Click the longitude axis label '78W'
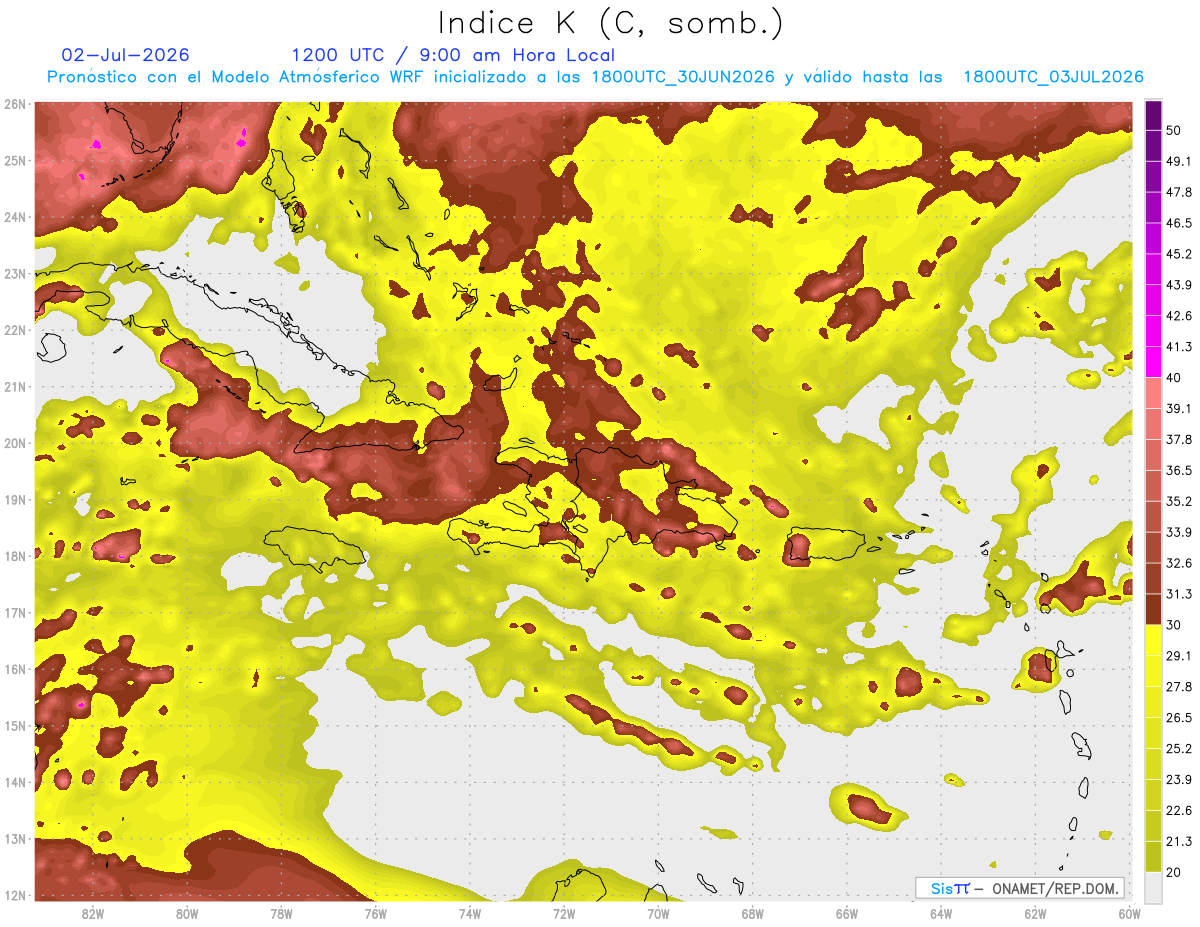Screen dimensions: 1200x927 pos(281,914)
